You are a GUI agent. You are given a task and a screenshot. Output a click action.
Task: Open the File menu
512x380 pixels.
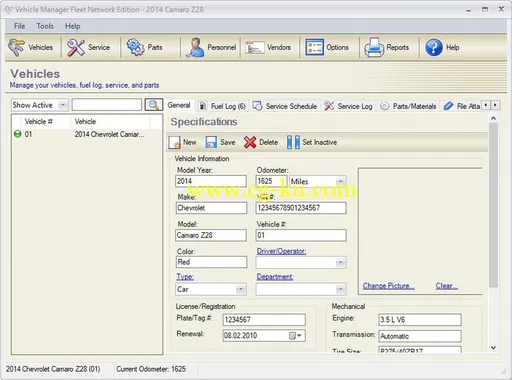pyautogui.click(x=19, y=26)
